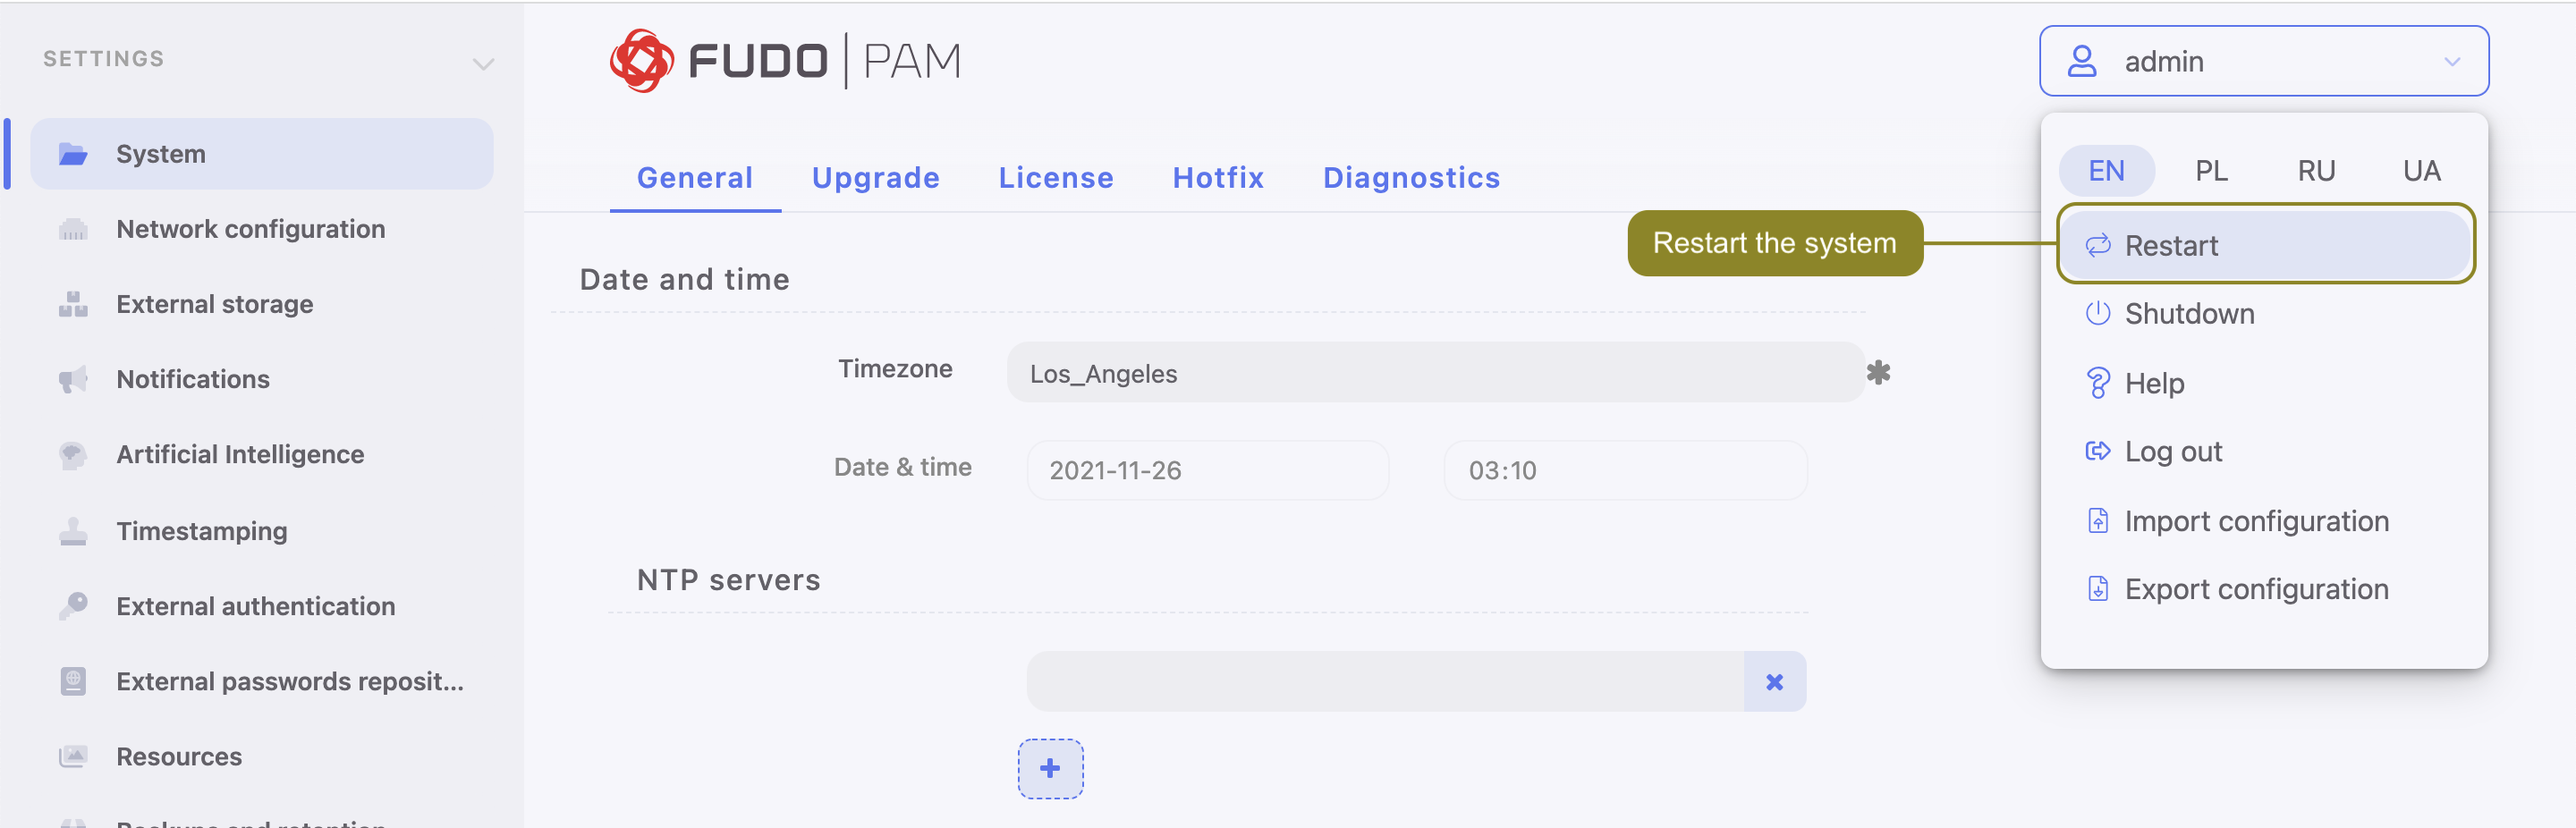Click the Export configuration download icon
2576x828 pixels.
(x=2098, y=588)
